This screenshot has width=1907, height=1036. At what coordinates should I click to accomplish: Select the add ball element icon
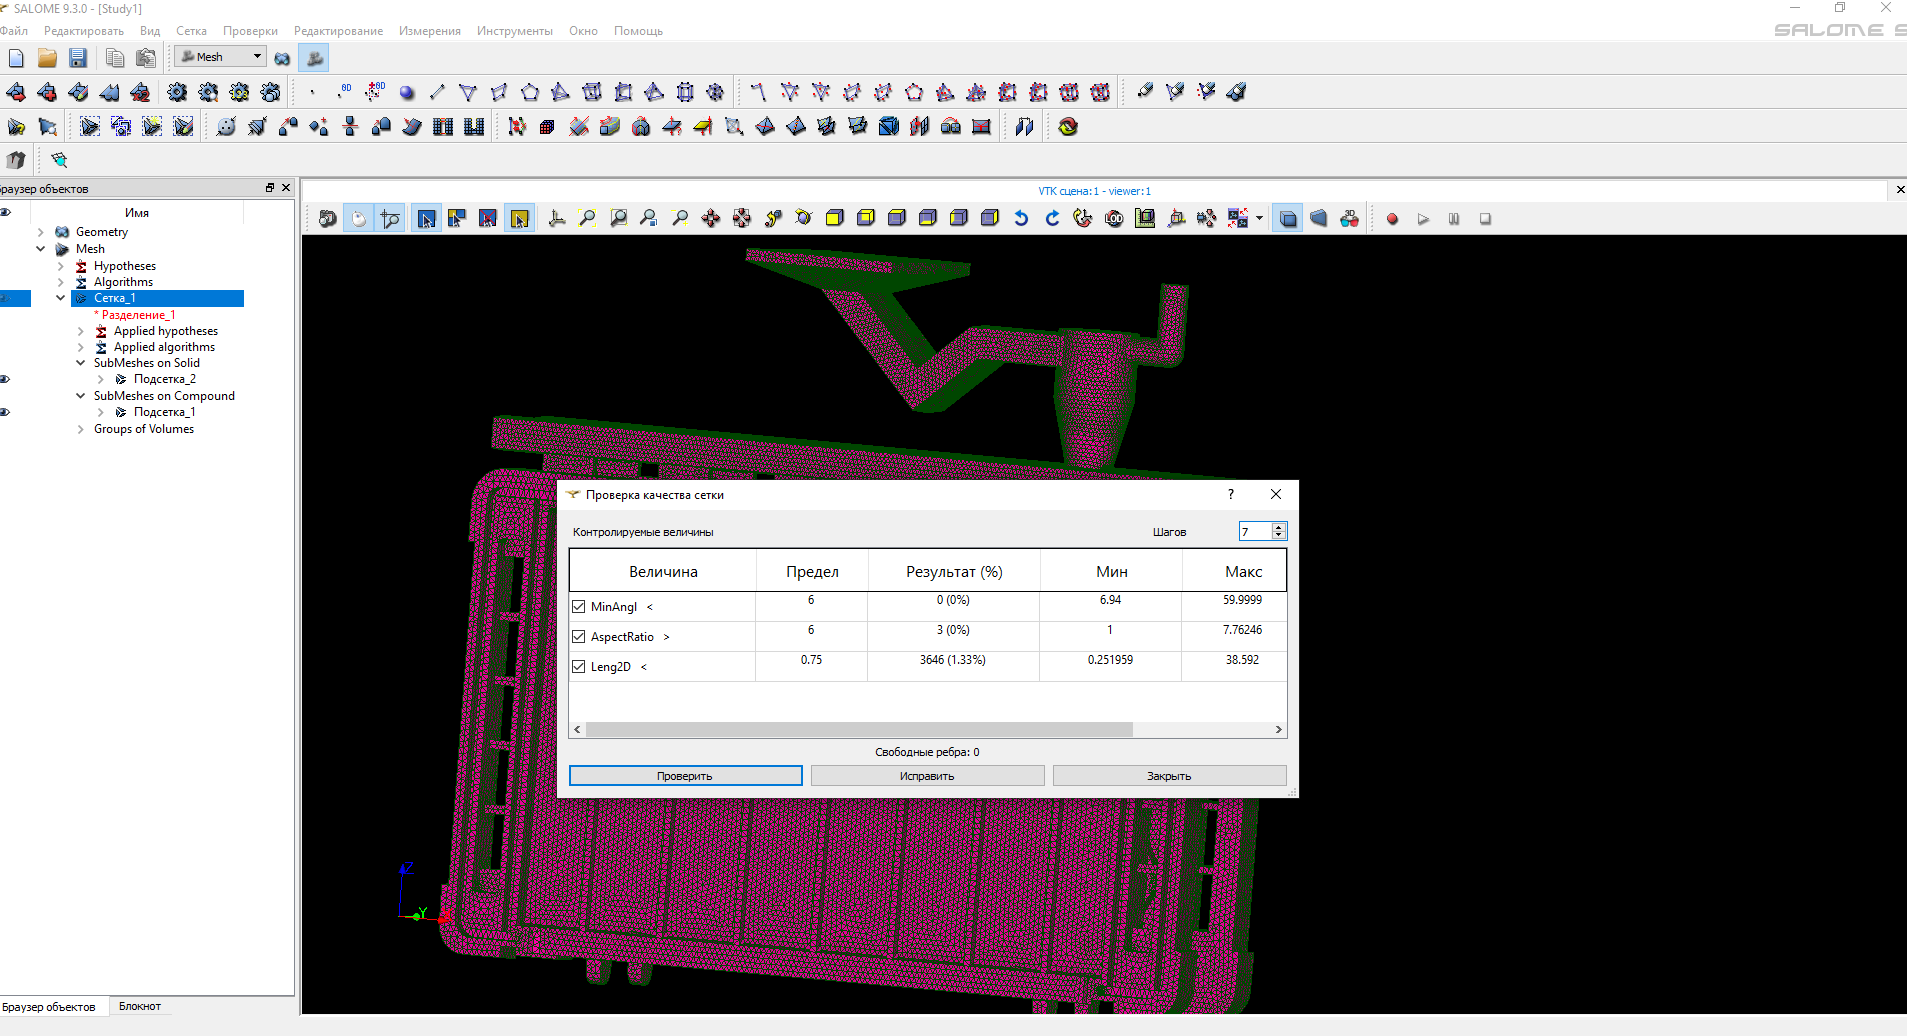[406, 93]
